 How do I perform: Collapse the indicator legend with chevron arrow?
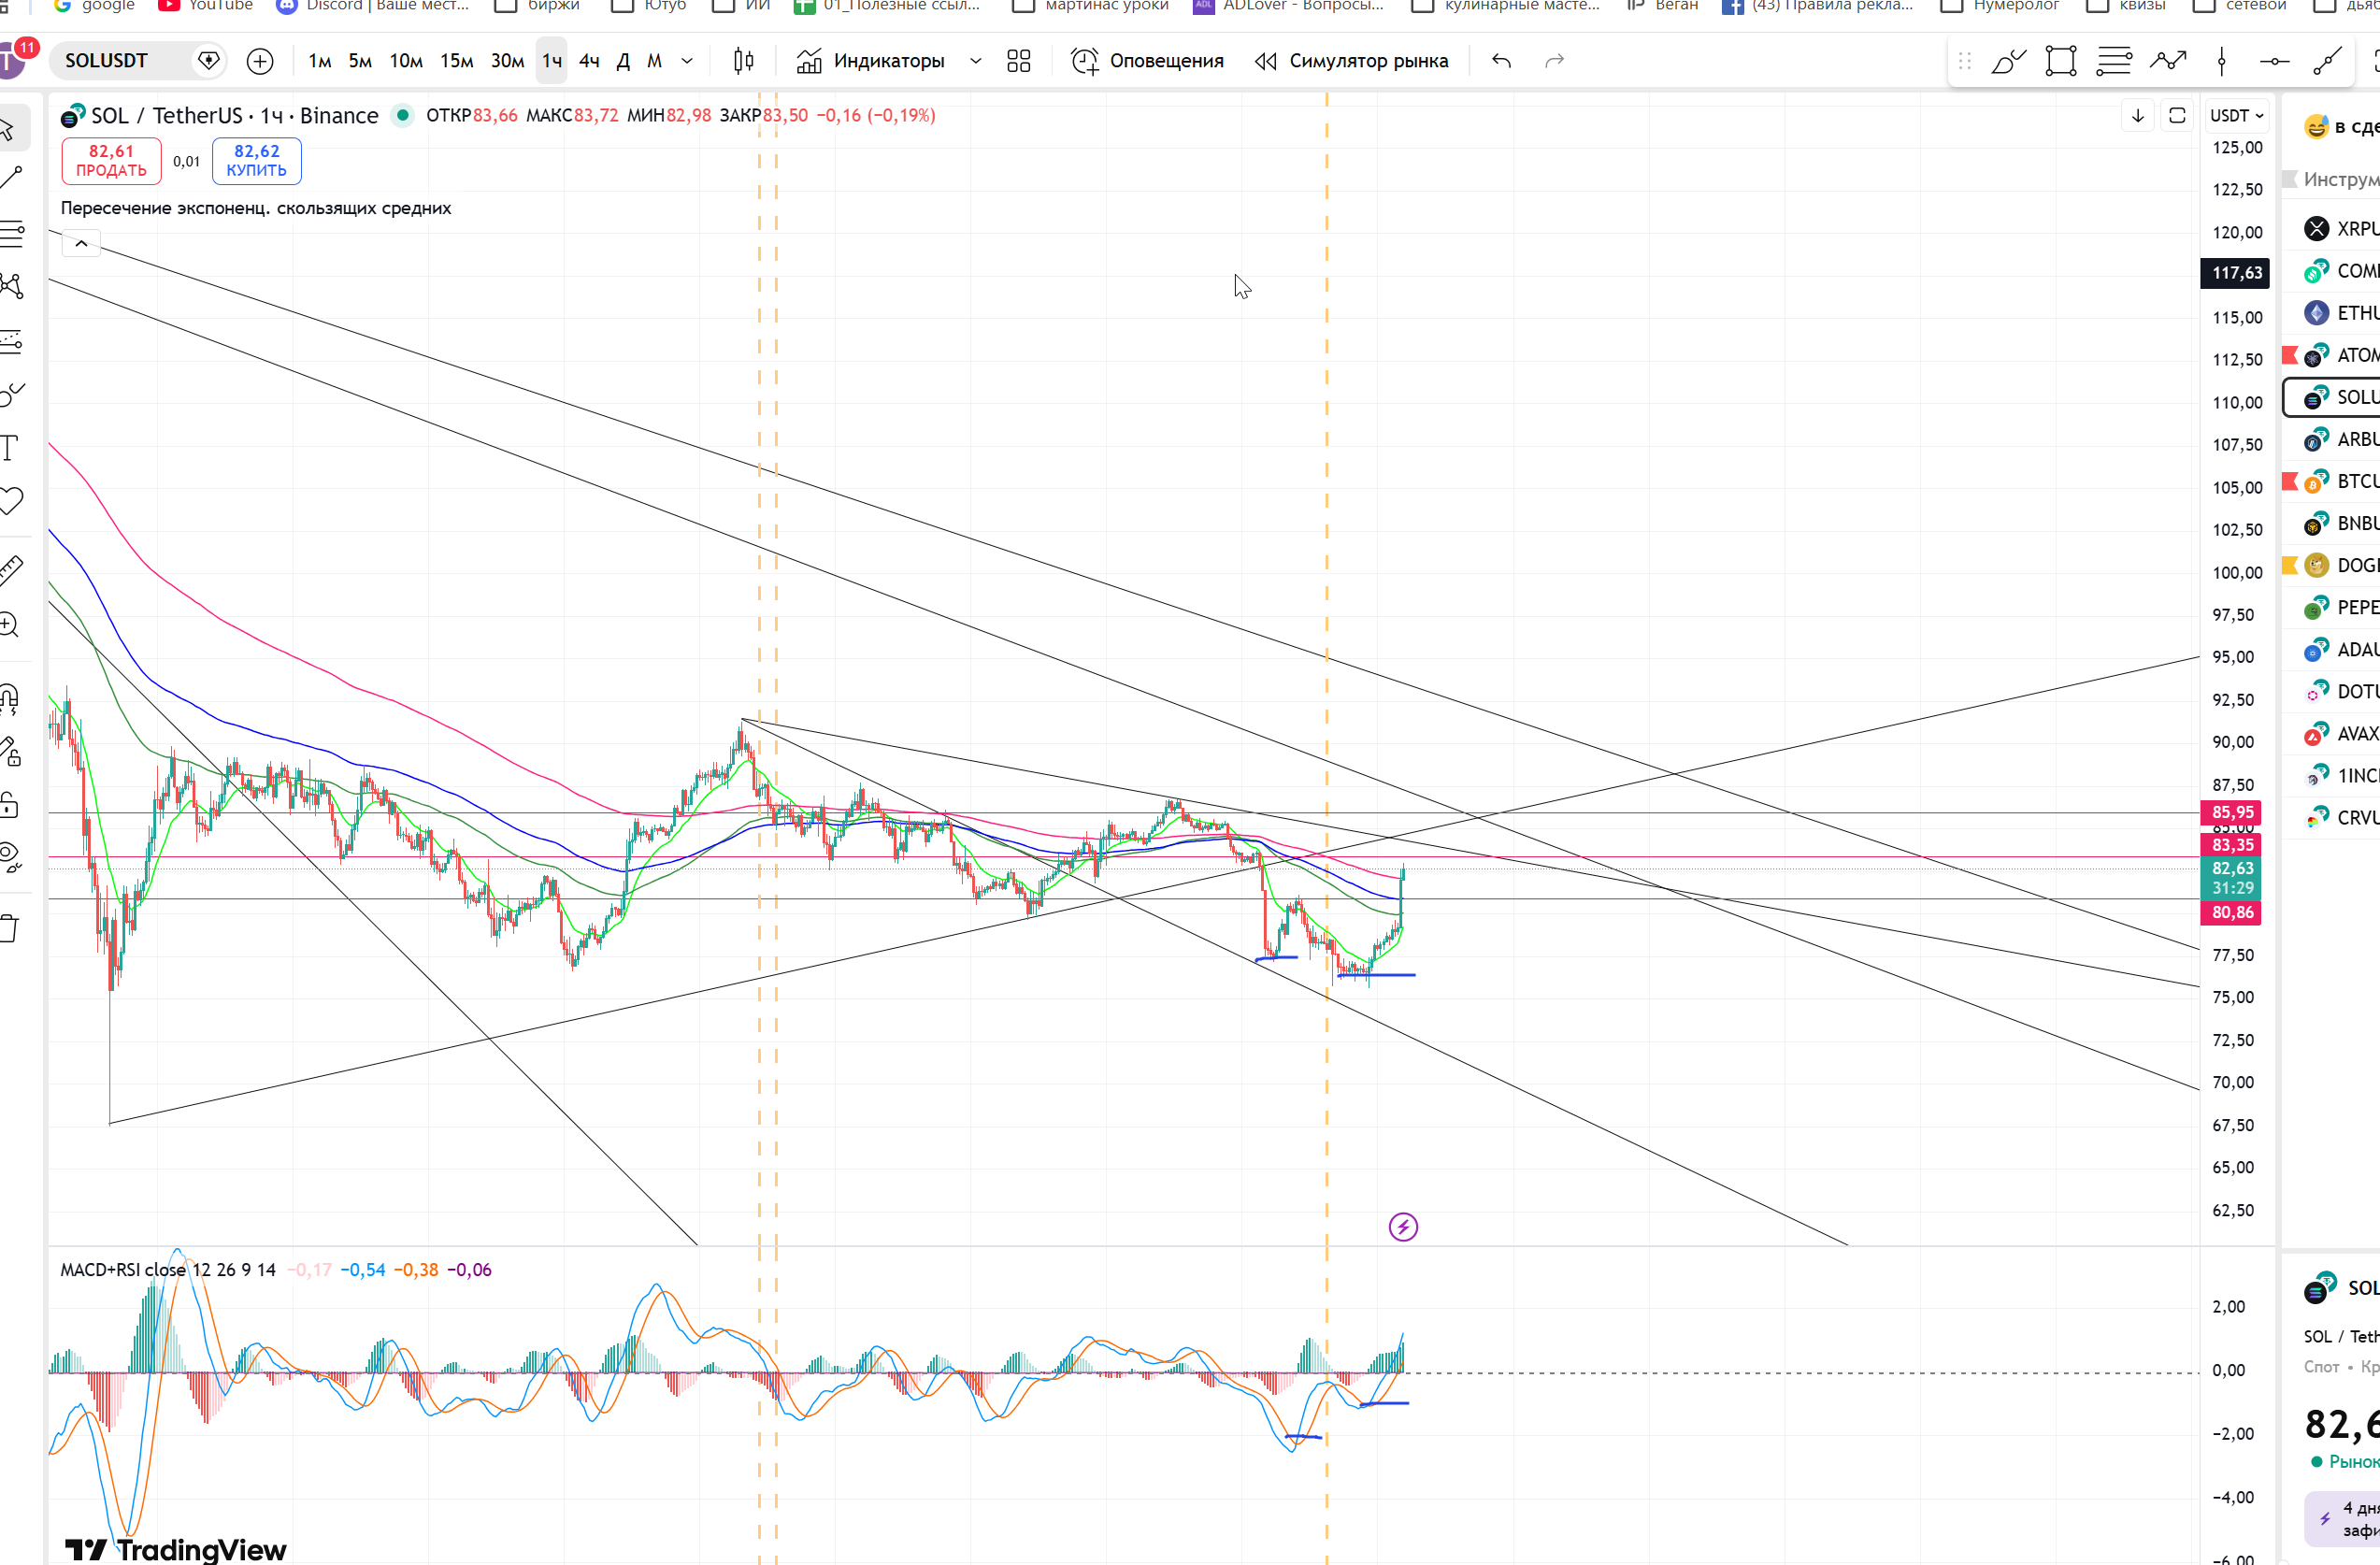(81, 243)
